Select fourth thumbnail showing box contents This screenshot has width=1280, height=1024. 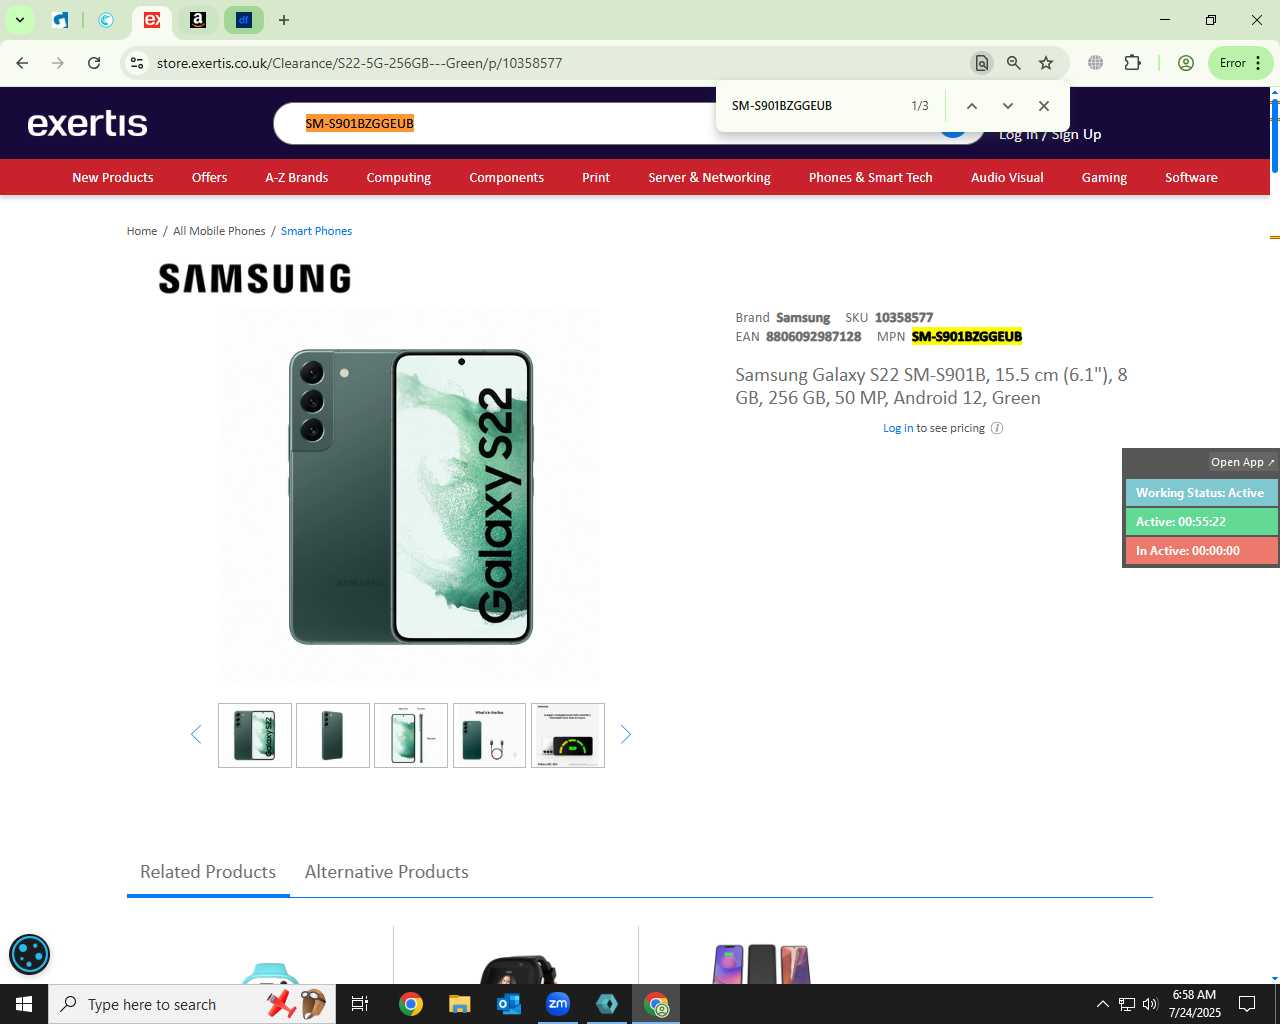(489, 736)
